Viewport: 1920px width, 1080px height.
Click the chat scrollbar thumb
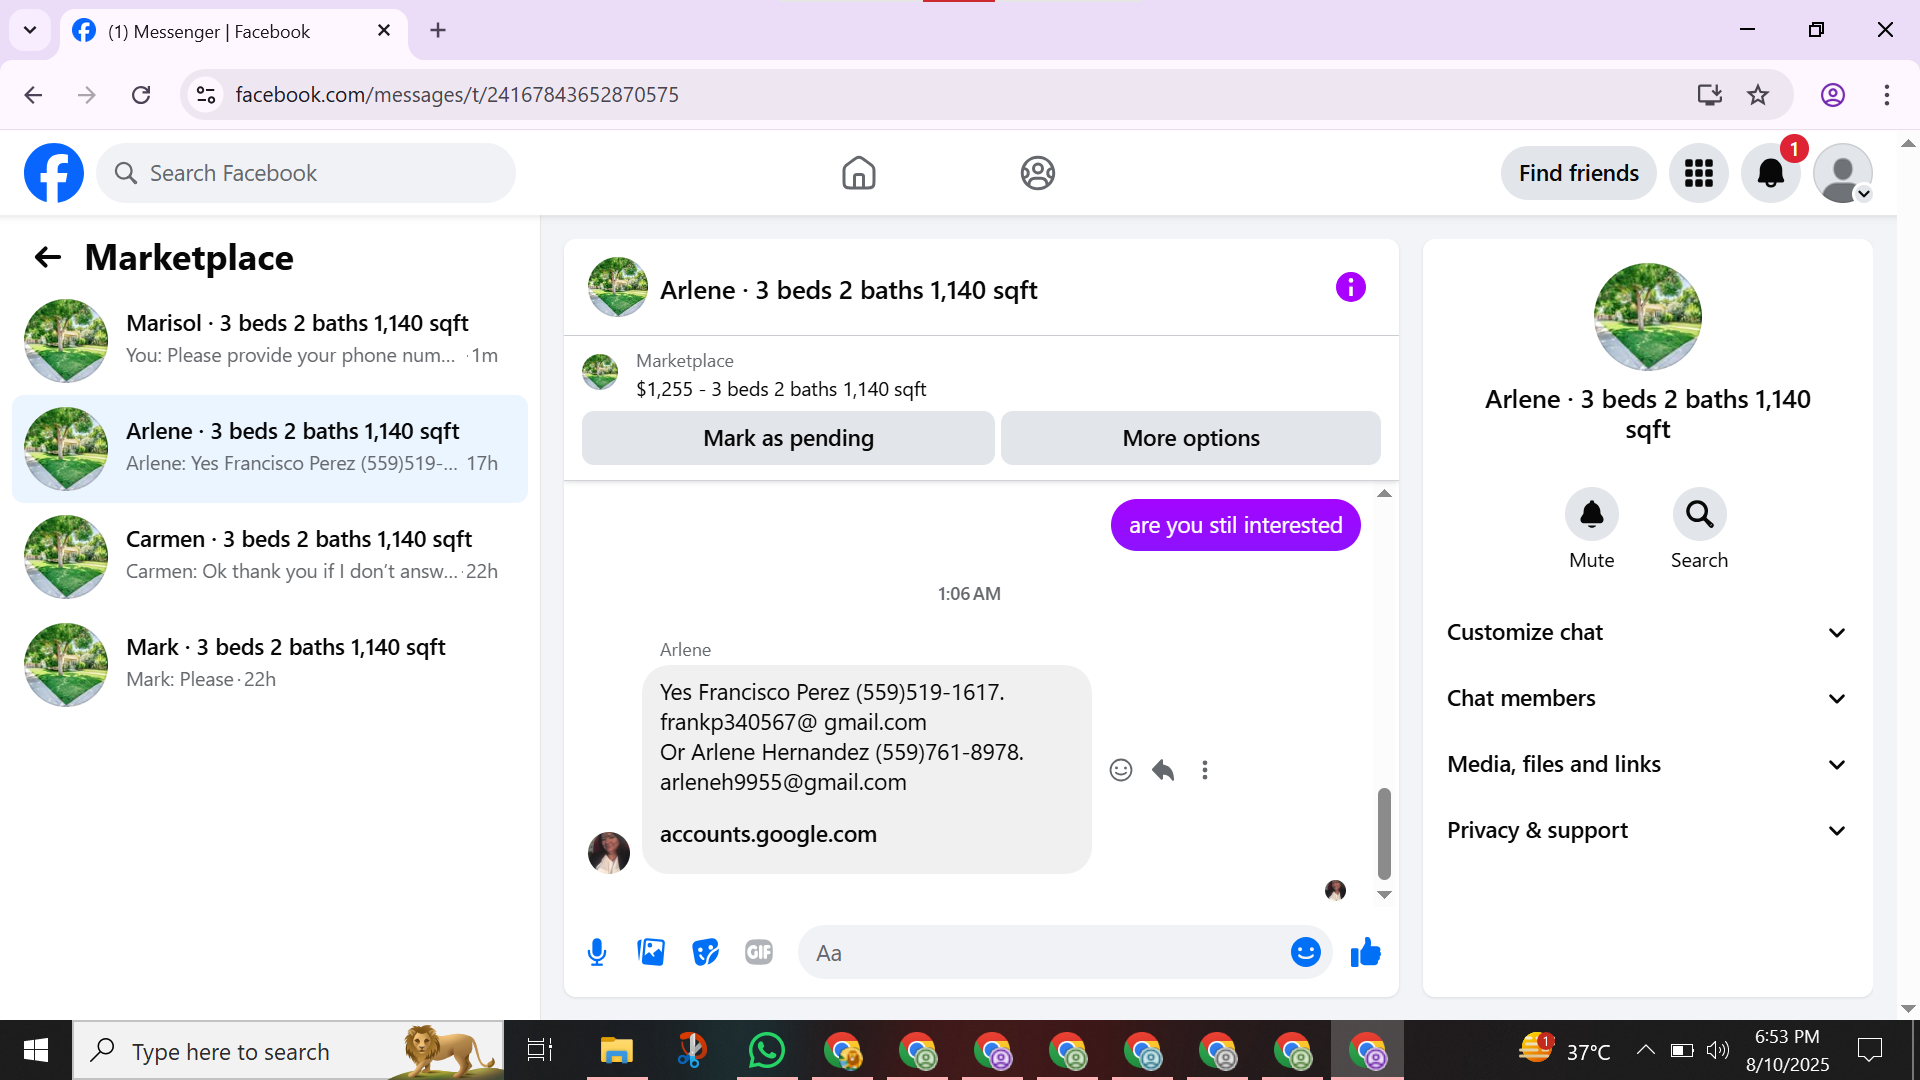tap(1384, 832)
